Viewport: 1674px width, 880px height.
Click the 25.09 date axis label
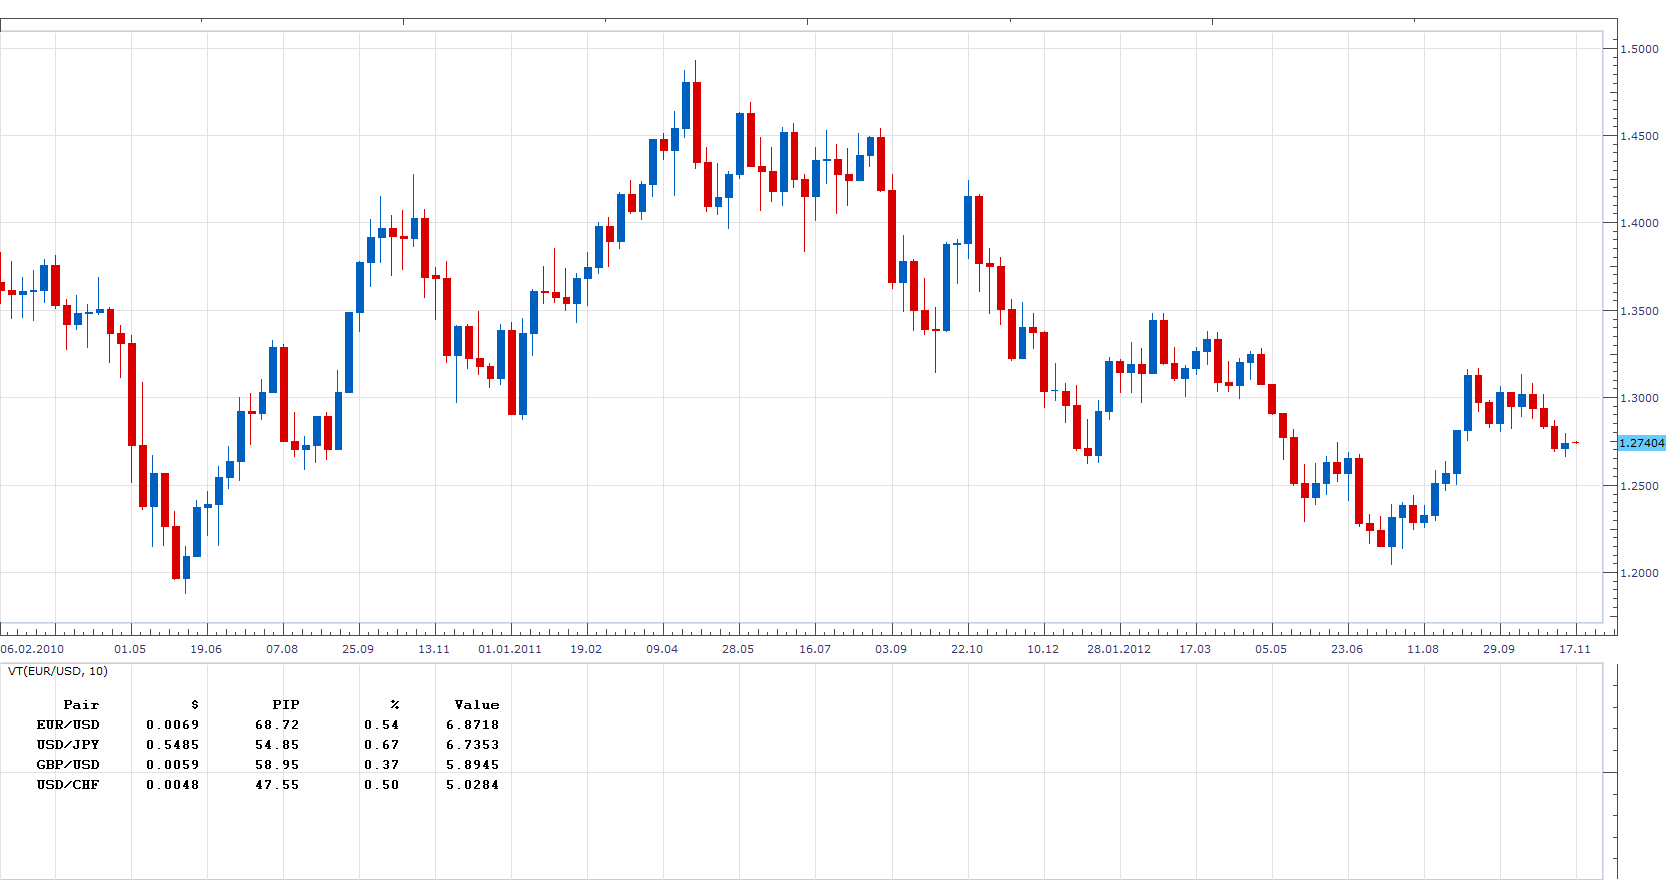358,649
